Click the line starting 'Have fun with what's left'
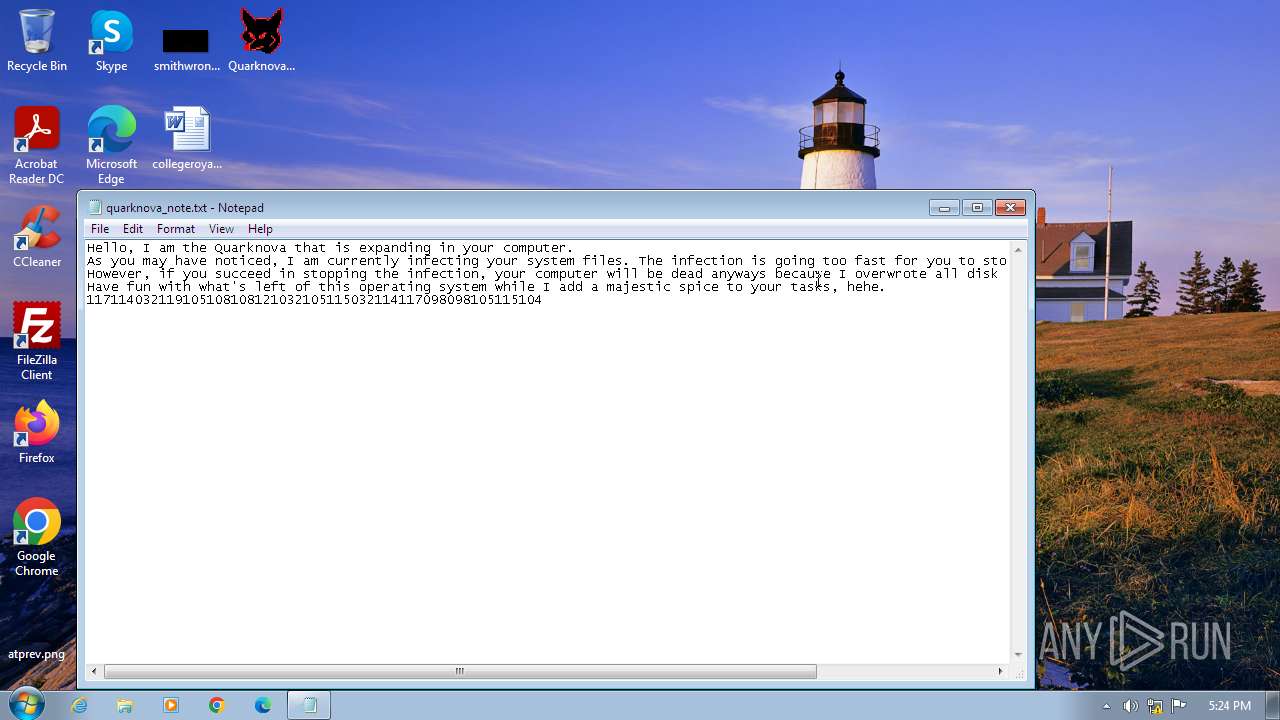 tap(486, 287)
